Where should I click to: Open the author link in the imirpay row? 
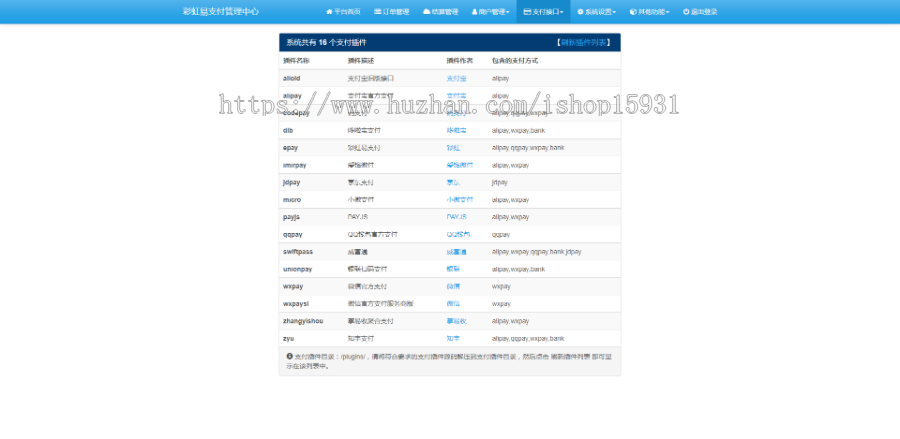pos(460,165)
